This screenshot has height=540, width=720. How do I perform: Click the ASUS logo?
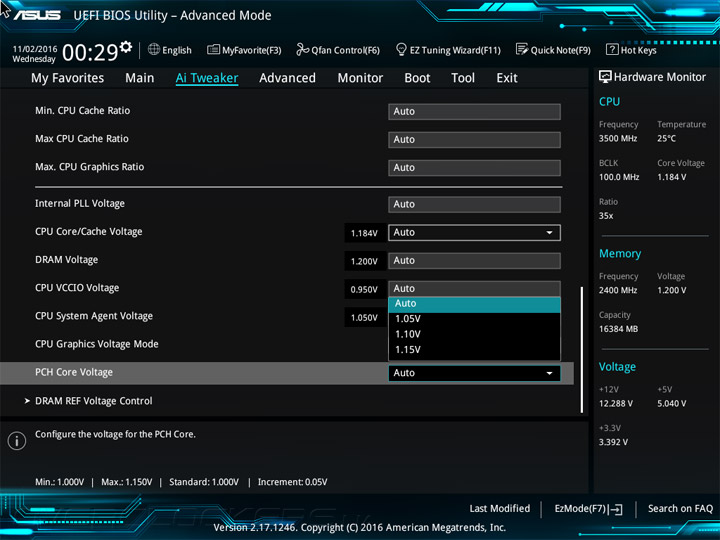(37, 15)
